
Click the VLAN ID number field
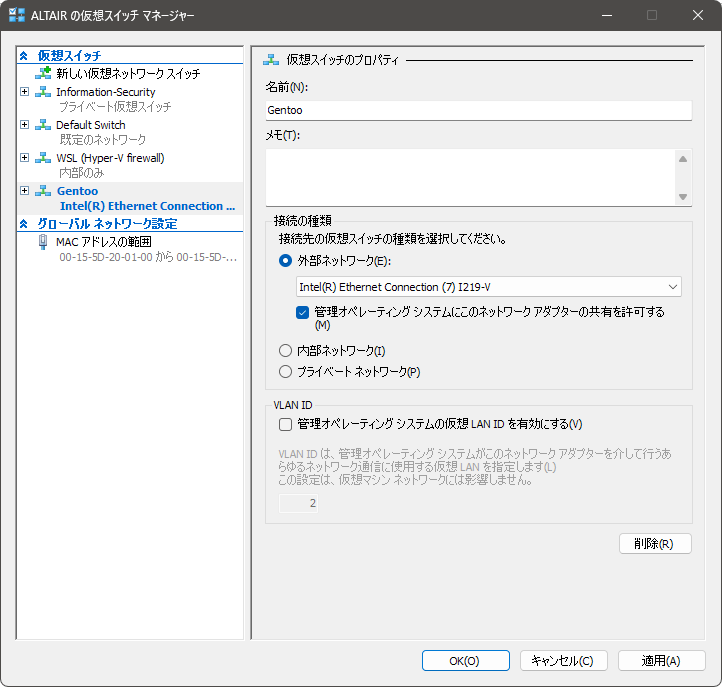coord(298,503)
